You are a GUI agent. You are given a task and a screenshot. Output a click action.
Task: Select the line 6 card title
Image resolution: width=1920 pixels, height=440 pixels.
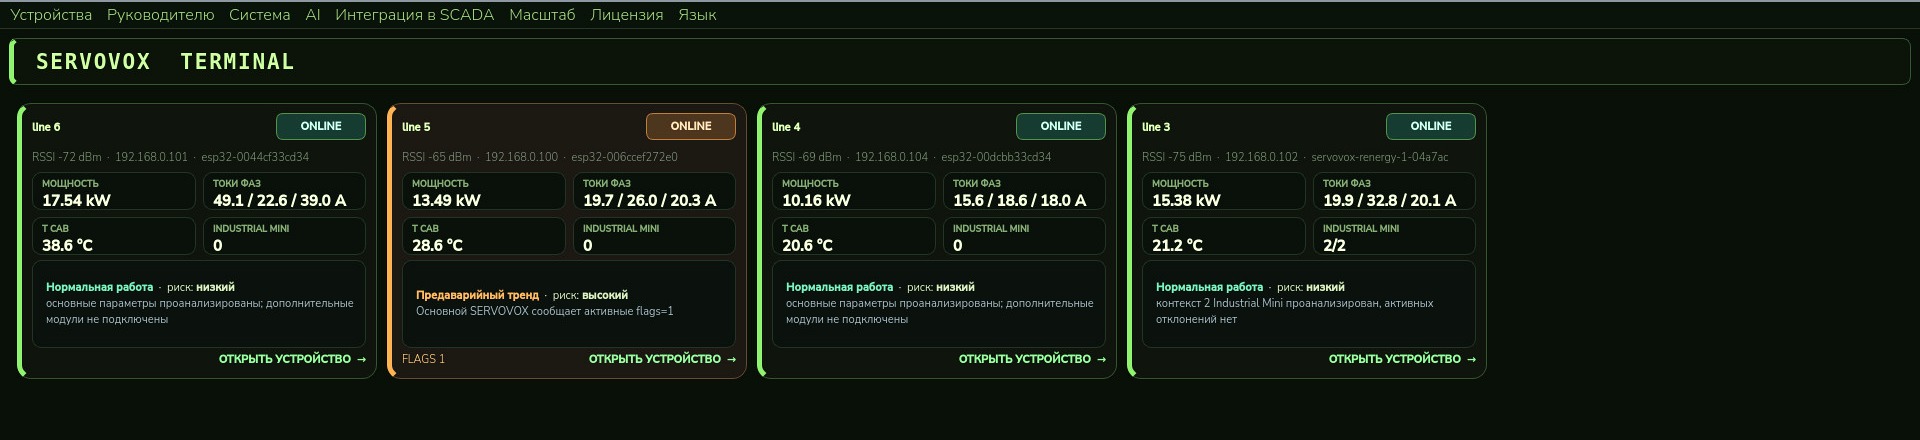[46, 127]
